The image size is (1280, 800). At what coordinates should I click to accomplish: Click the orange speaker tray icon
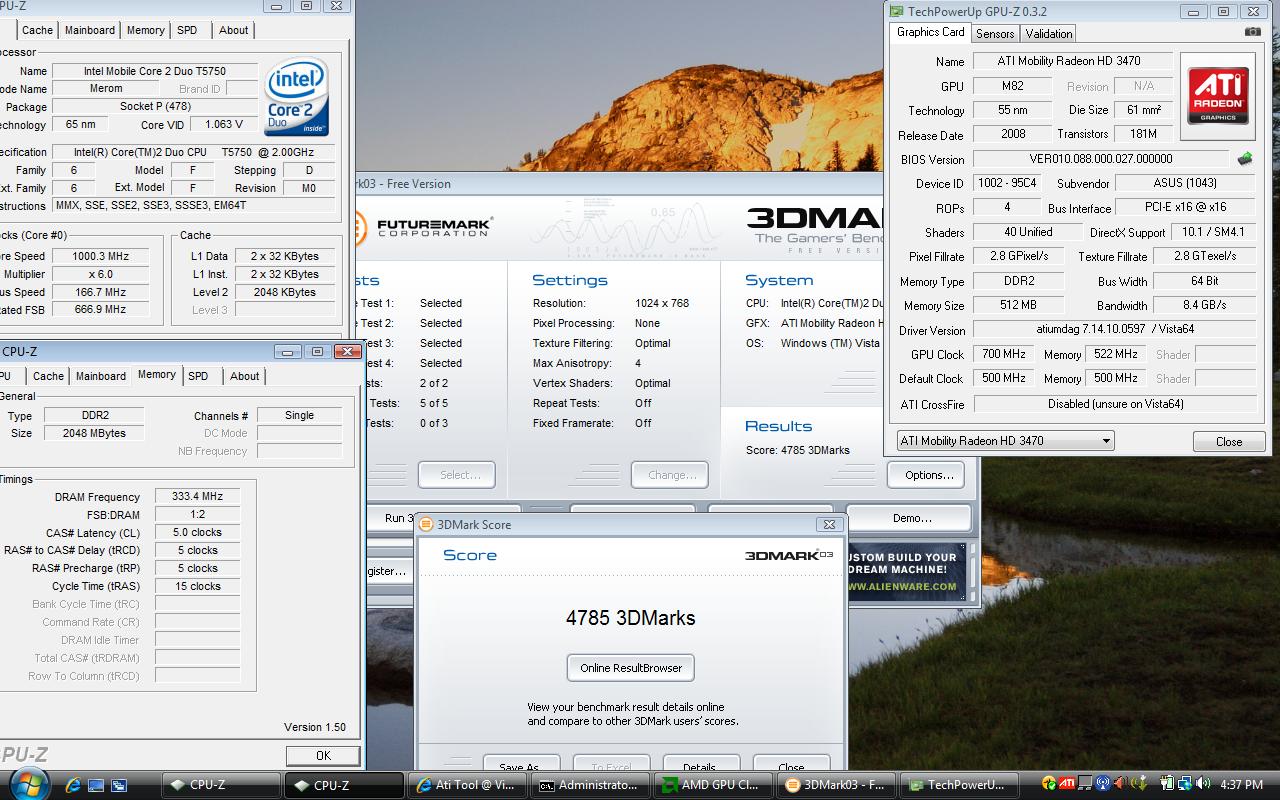pos(1119,784)
